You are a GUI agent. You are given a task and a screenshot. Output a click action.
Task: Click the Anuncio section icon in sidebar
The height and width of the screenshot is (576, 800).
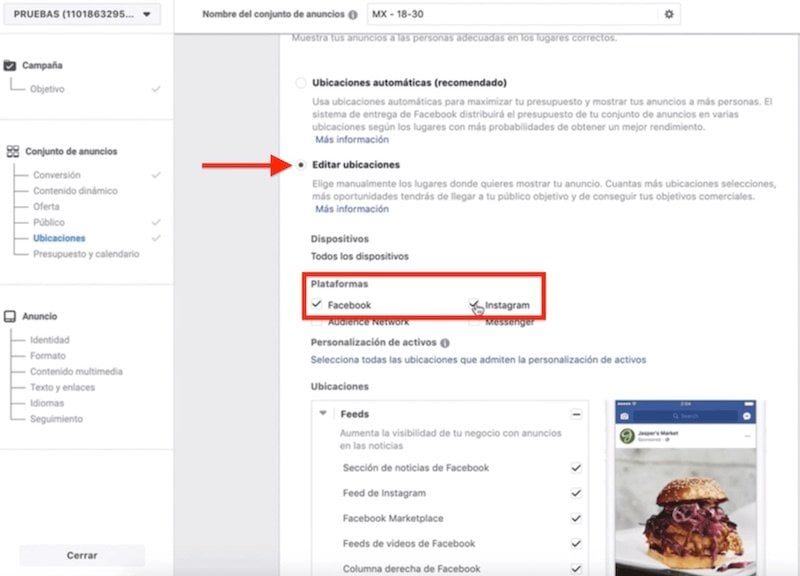[x=12, y=316]
